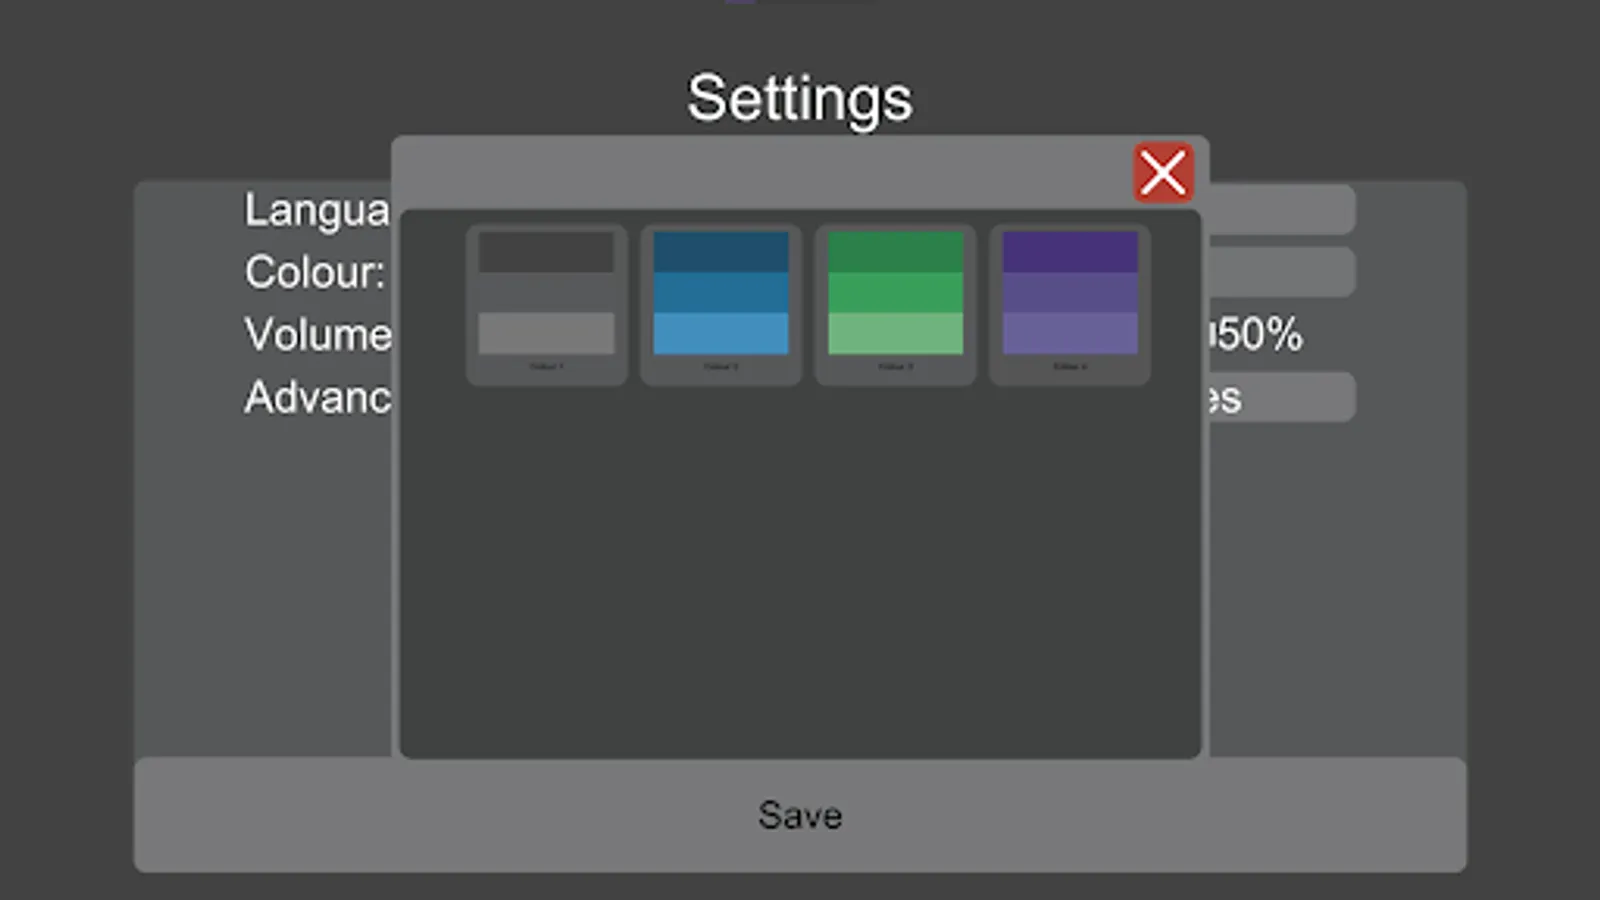Click the Language label

pos(316,210)
